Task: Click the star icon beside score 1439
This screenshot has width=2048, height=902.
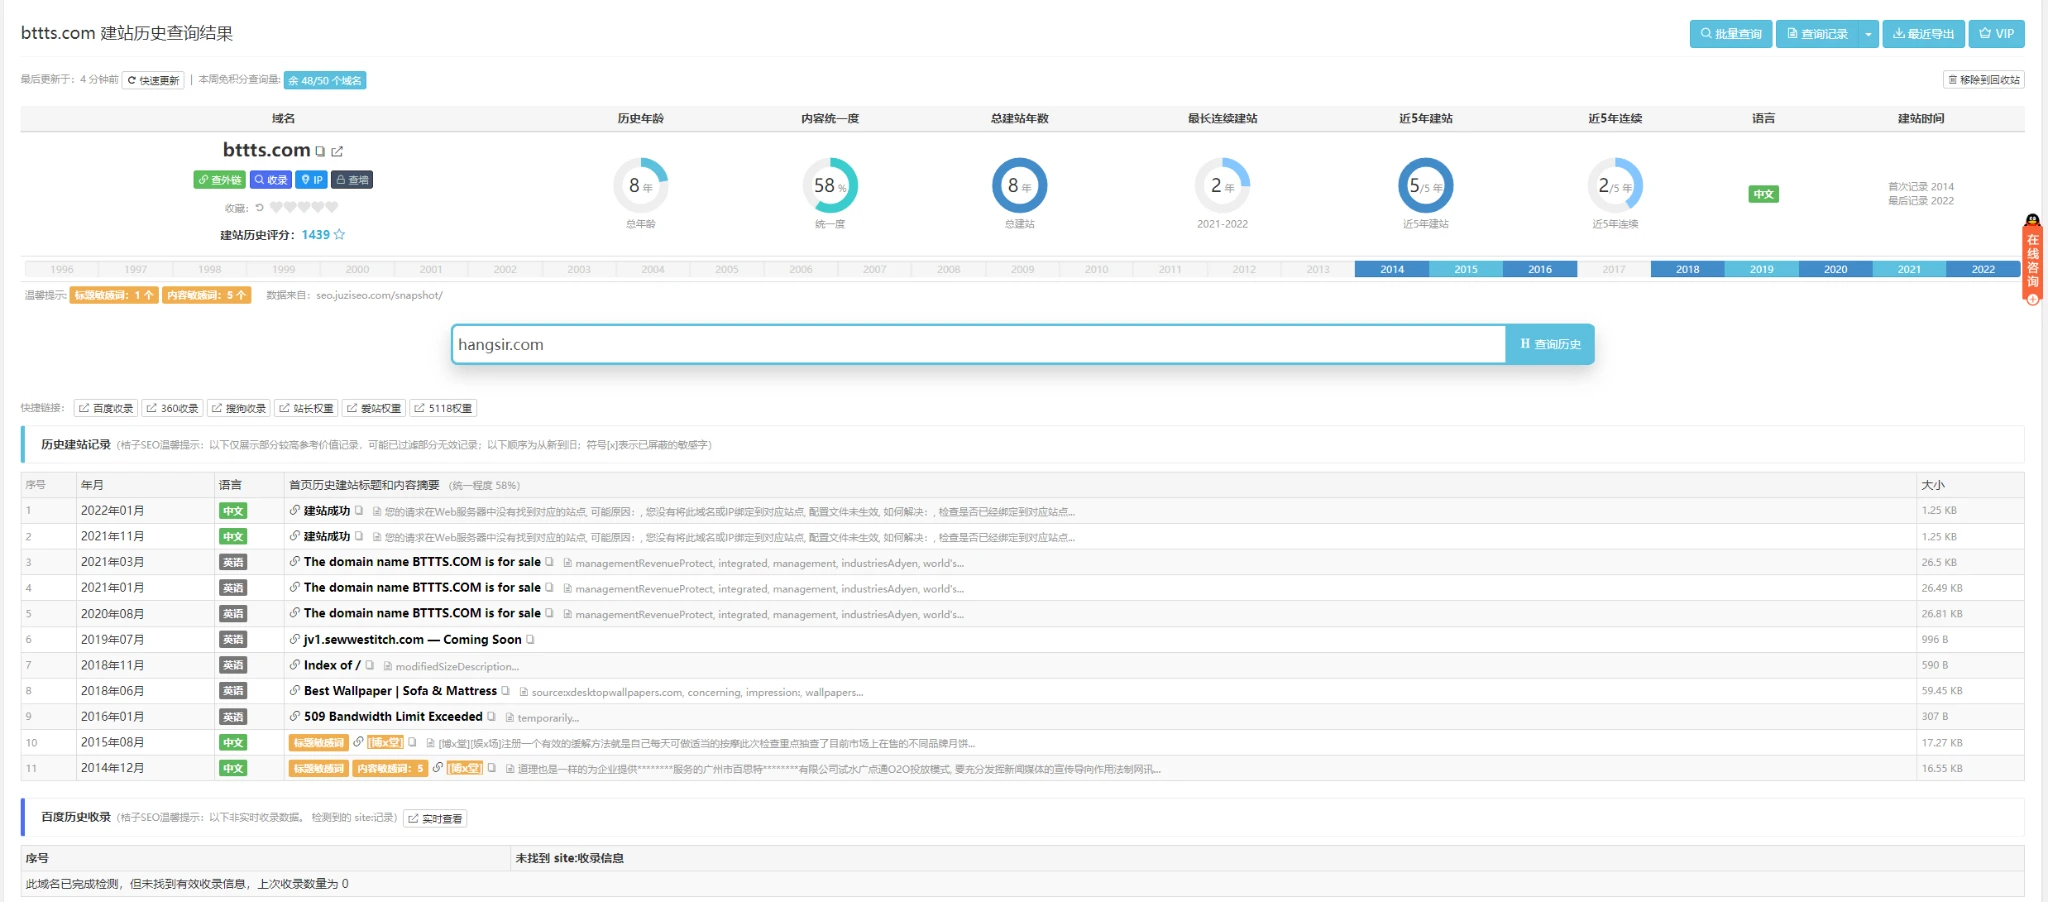Action: (339, 235)
